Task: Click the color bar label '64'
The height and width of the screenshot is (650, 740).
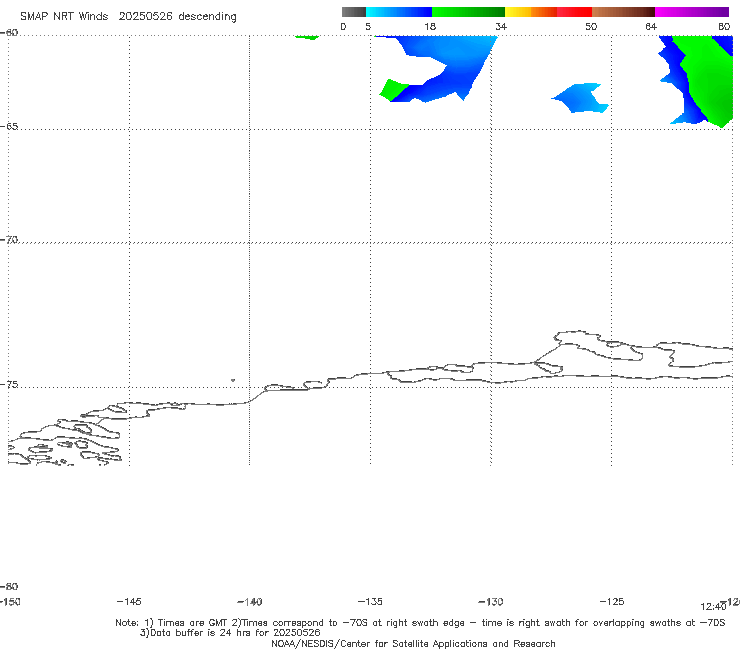Action: pos(651,26)
